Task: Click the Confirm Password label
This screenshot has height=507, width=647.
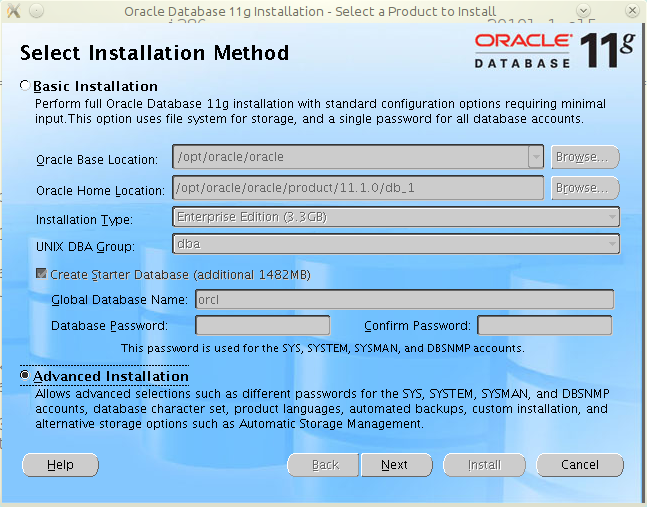Action: (417, 326)
